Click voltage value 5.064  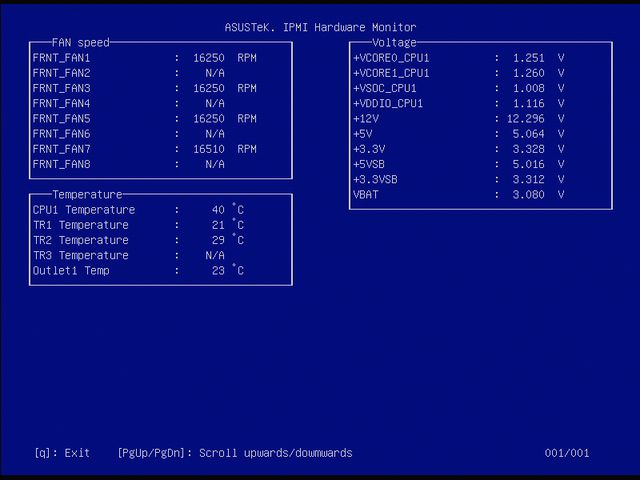[x=529, y=134]
